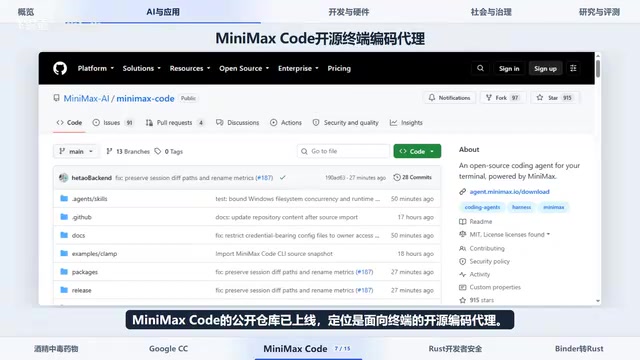Image resolution: width=640 pixels, height=360 pixels.
Task: Open 915 stars in About sidebar
Action: pos(482,300)
